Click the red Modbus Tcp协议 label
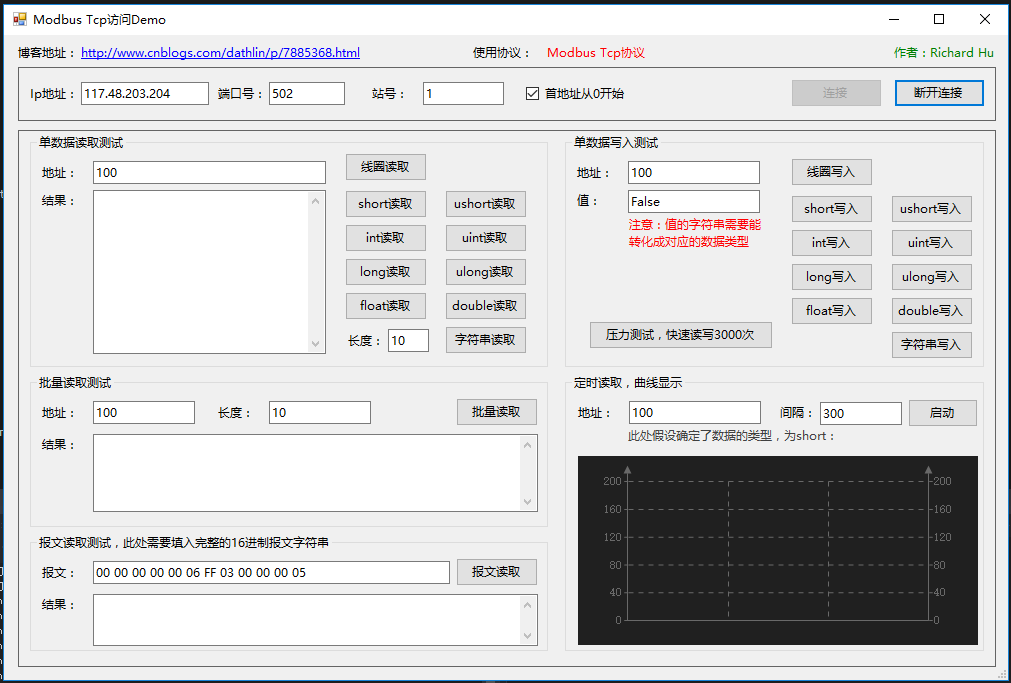This screenshot has height=683, width=1011. click(596, 53)
